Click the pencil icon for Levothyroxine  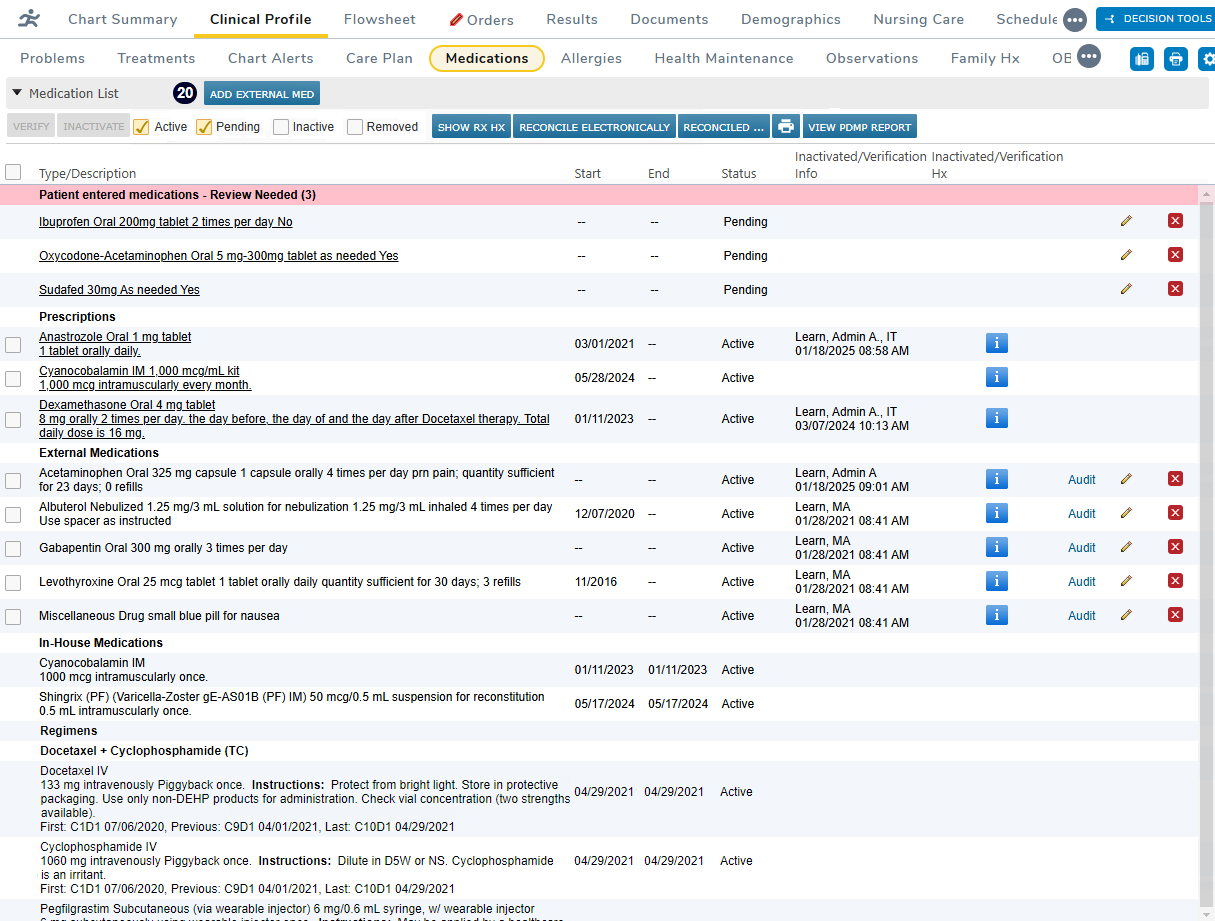(x=1126, y=580)
